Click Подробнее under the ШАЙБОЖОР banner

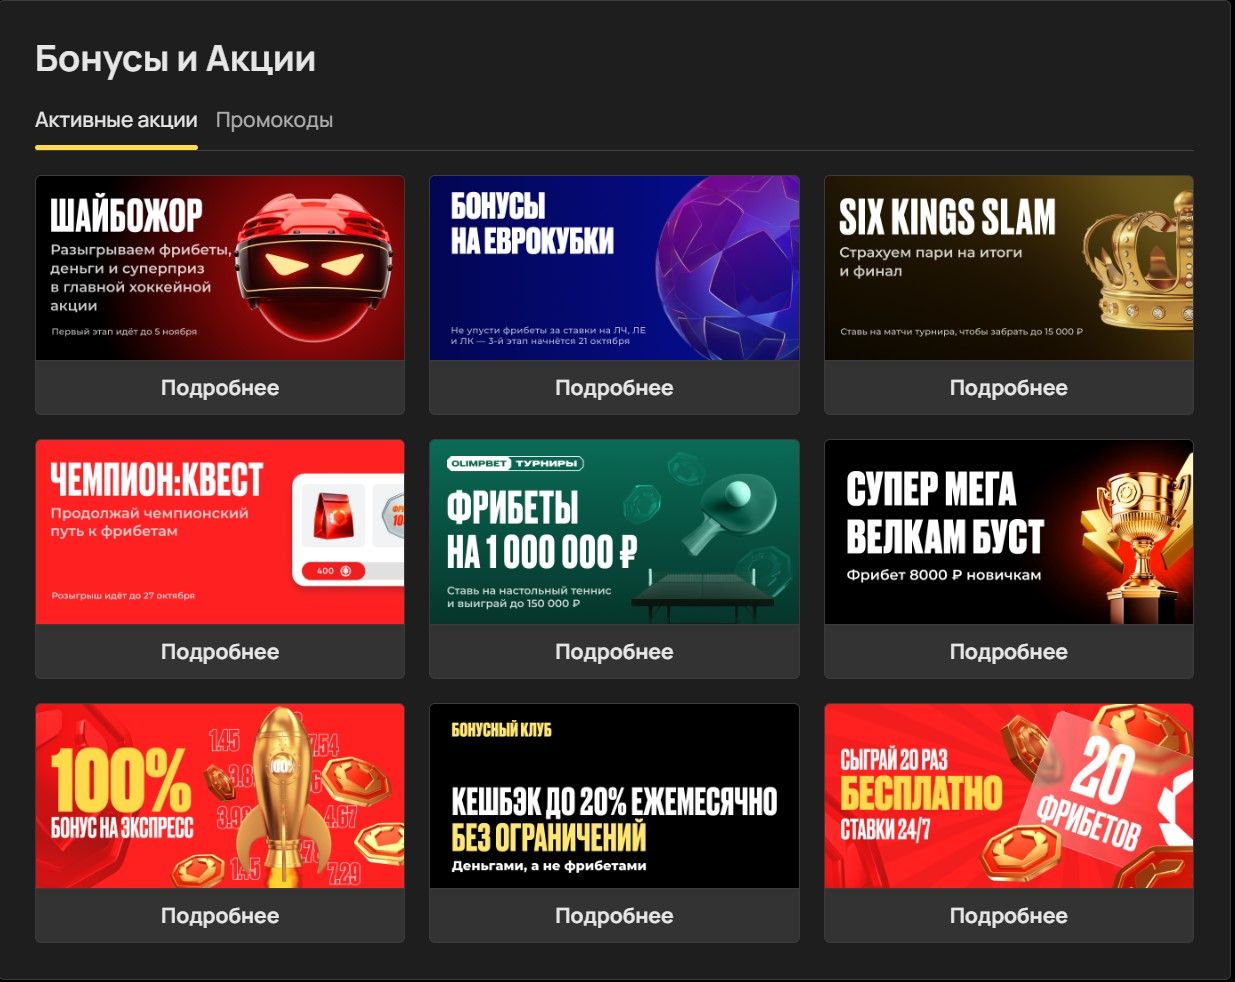220,388
